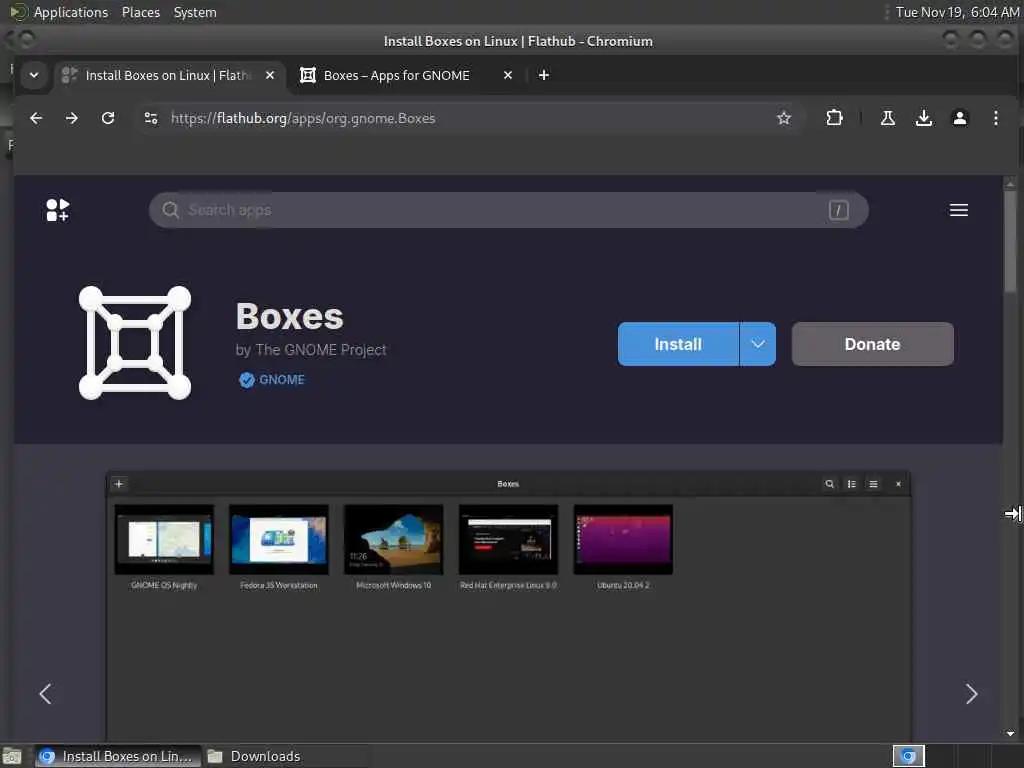Click the workspace switcher in bottom panel

click(908, 756)
